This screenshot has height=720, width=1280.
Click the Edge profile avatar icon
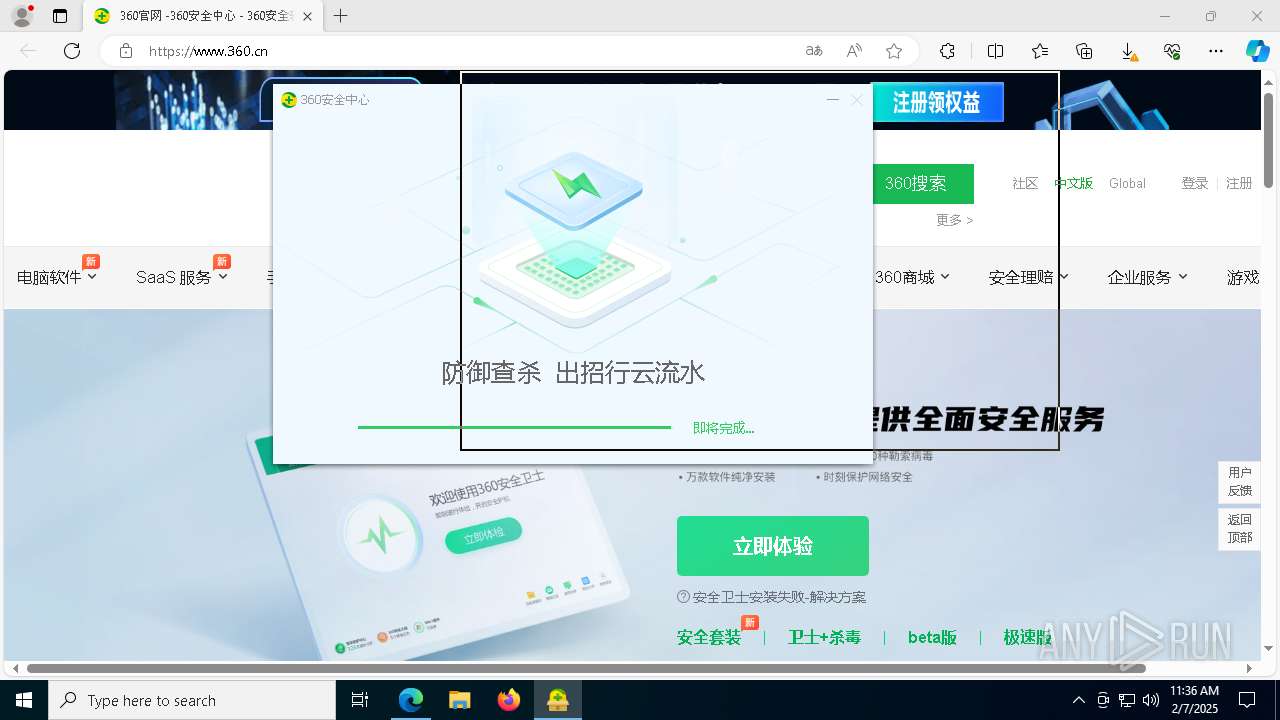pyautogui.click(x=22, y=16)
